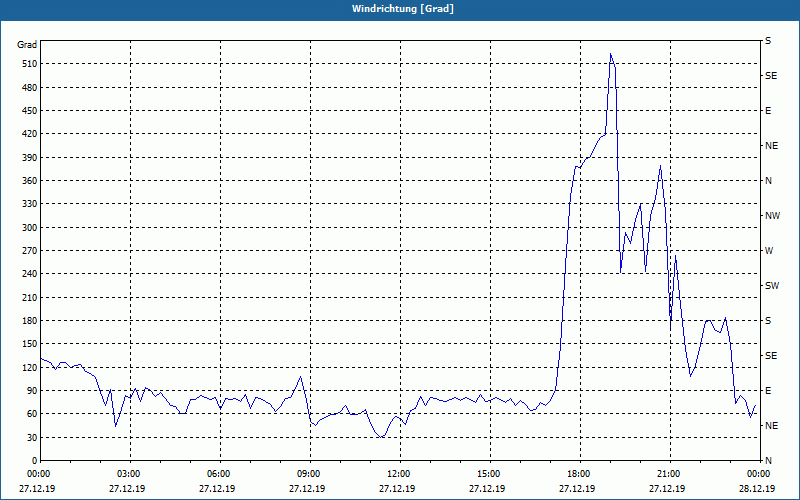Click the W compass label on the right axis

769,251
